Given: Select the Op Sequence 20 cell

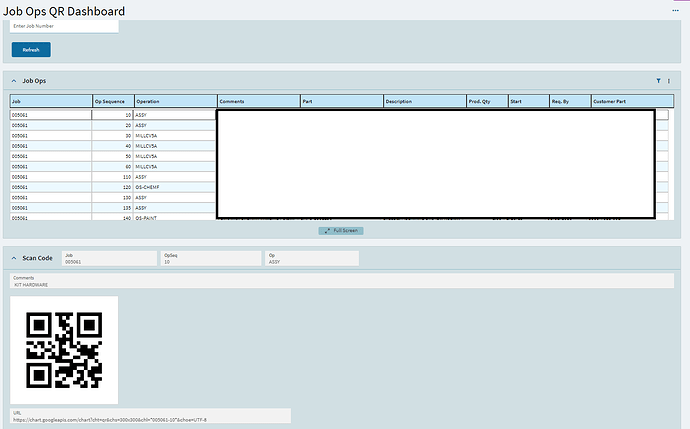Looking at the screenshot, I should pos(113,125).
